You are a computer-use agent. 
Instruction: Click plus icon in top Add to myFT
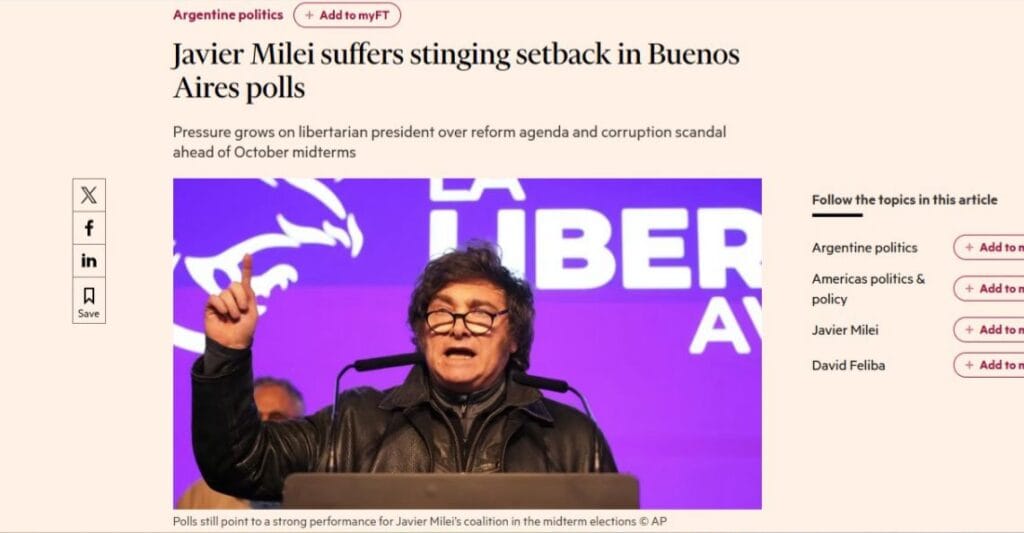pos(309,15)
